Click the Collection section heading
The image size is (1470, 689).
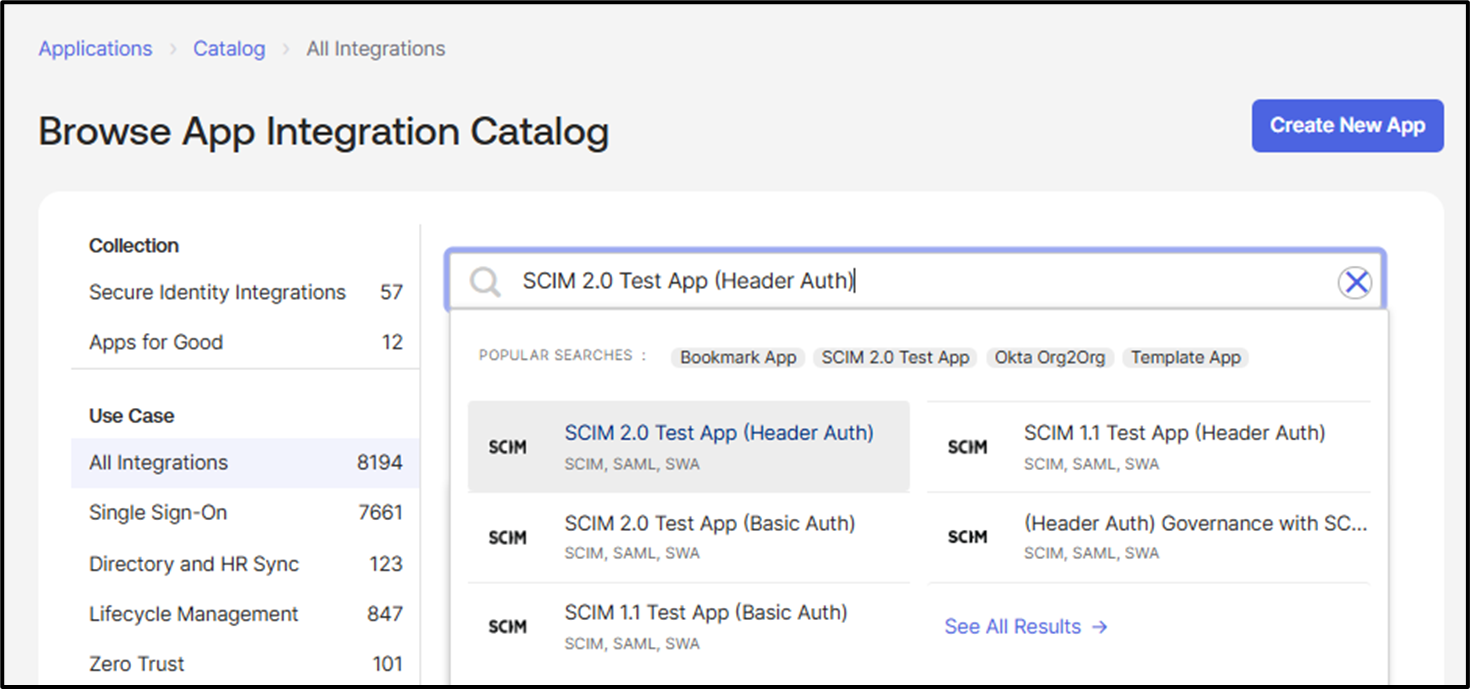click(134, 246)
